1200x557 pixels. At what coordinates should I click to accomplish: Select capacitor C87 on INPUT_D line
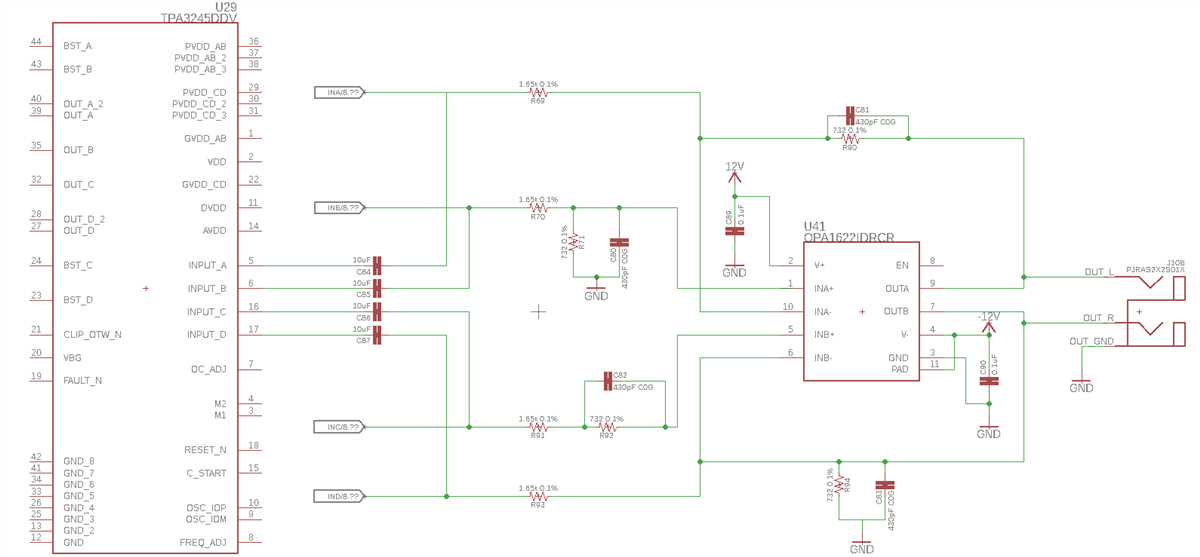(377, 335)
